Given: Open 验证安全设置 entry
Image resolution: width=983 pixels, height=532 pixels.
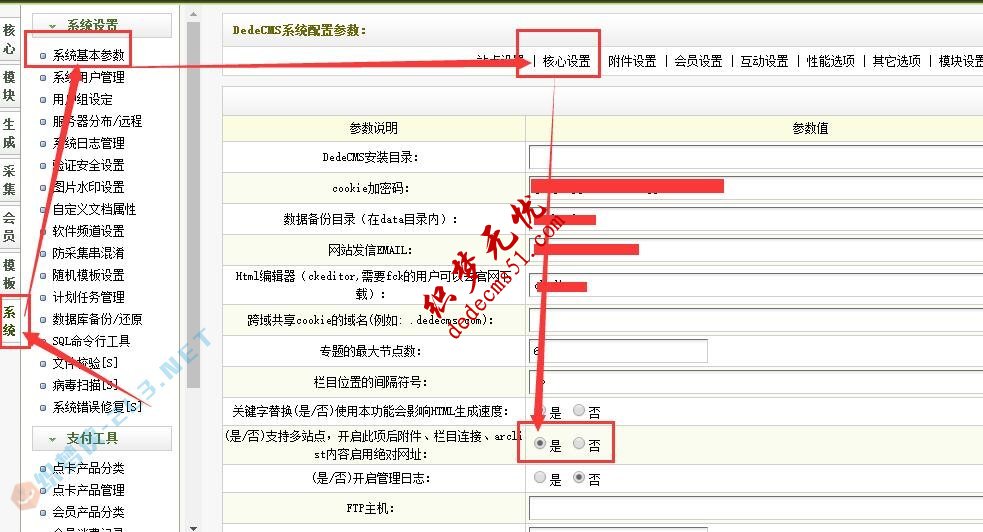Looking at the screenshot, I should click(x=88, y=165).
